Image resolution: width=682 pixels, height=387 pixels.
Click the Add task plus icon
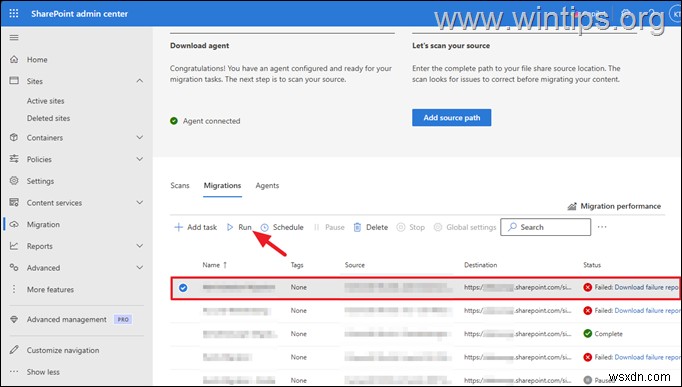coord(178,227)
